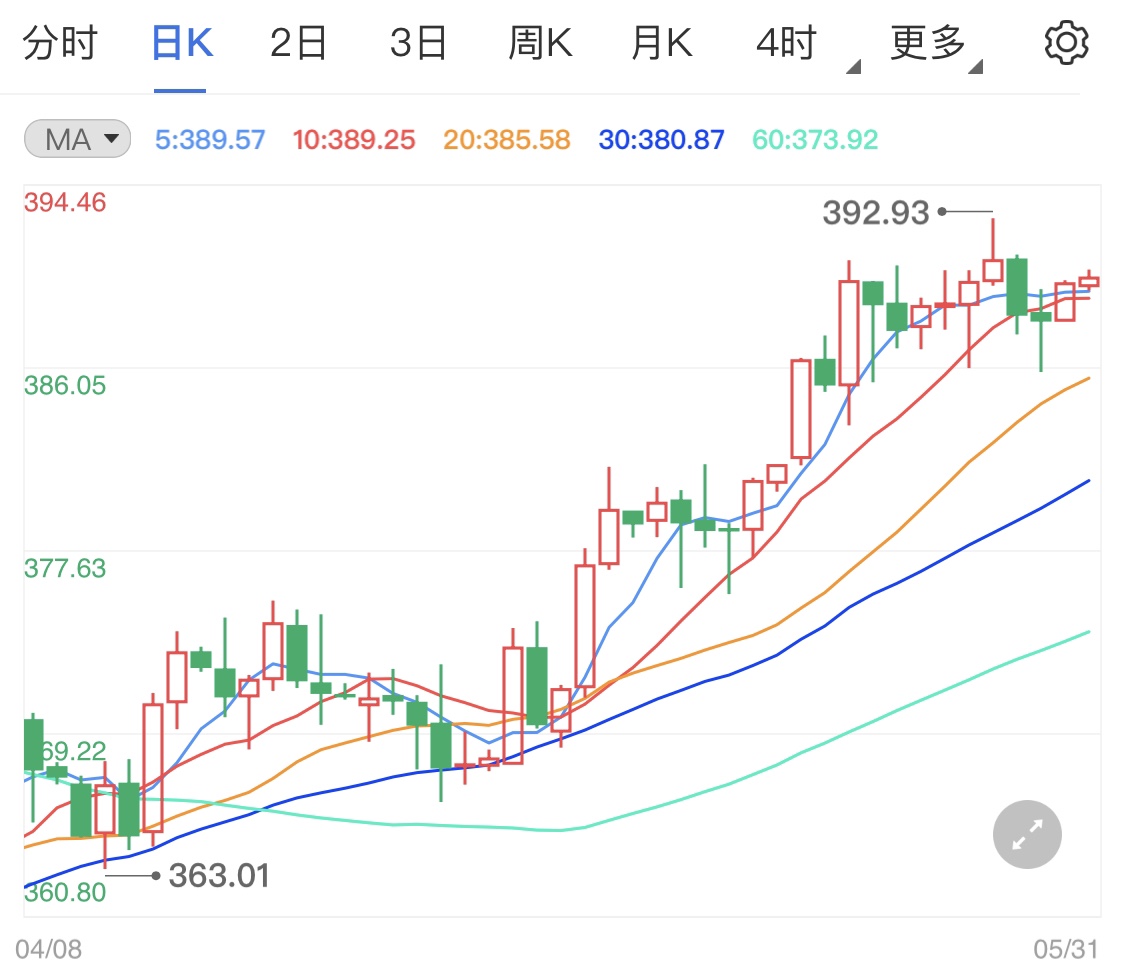Click the MA5 value 5:389.57

(x=210, y=139)
